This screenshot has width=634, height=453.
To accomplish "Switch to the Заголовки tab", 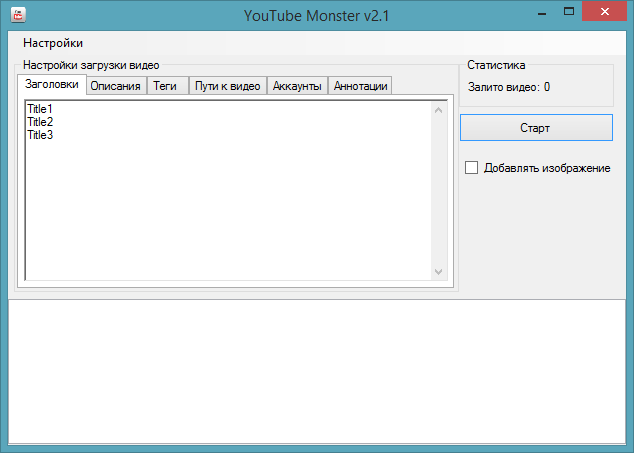I will point(52,84).
